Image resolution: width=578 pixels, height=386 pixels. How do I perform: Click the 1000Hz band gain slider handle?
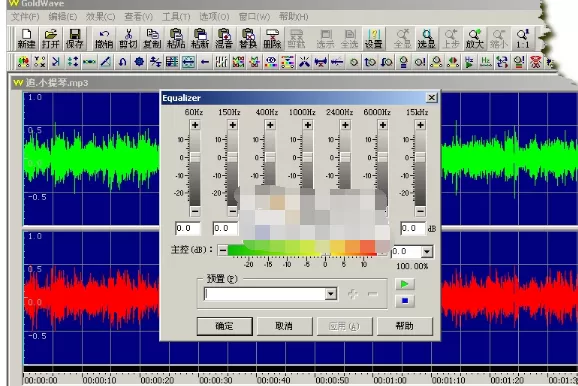308,157
